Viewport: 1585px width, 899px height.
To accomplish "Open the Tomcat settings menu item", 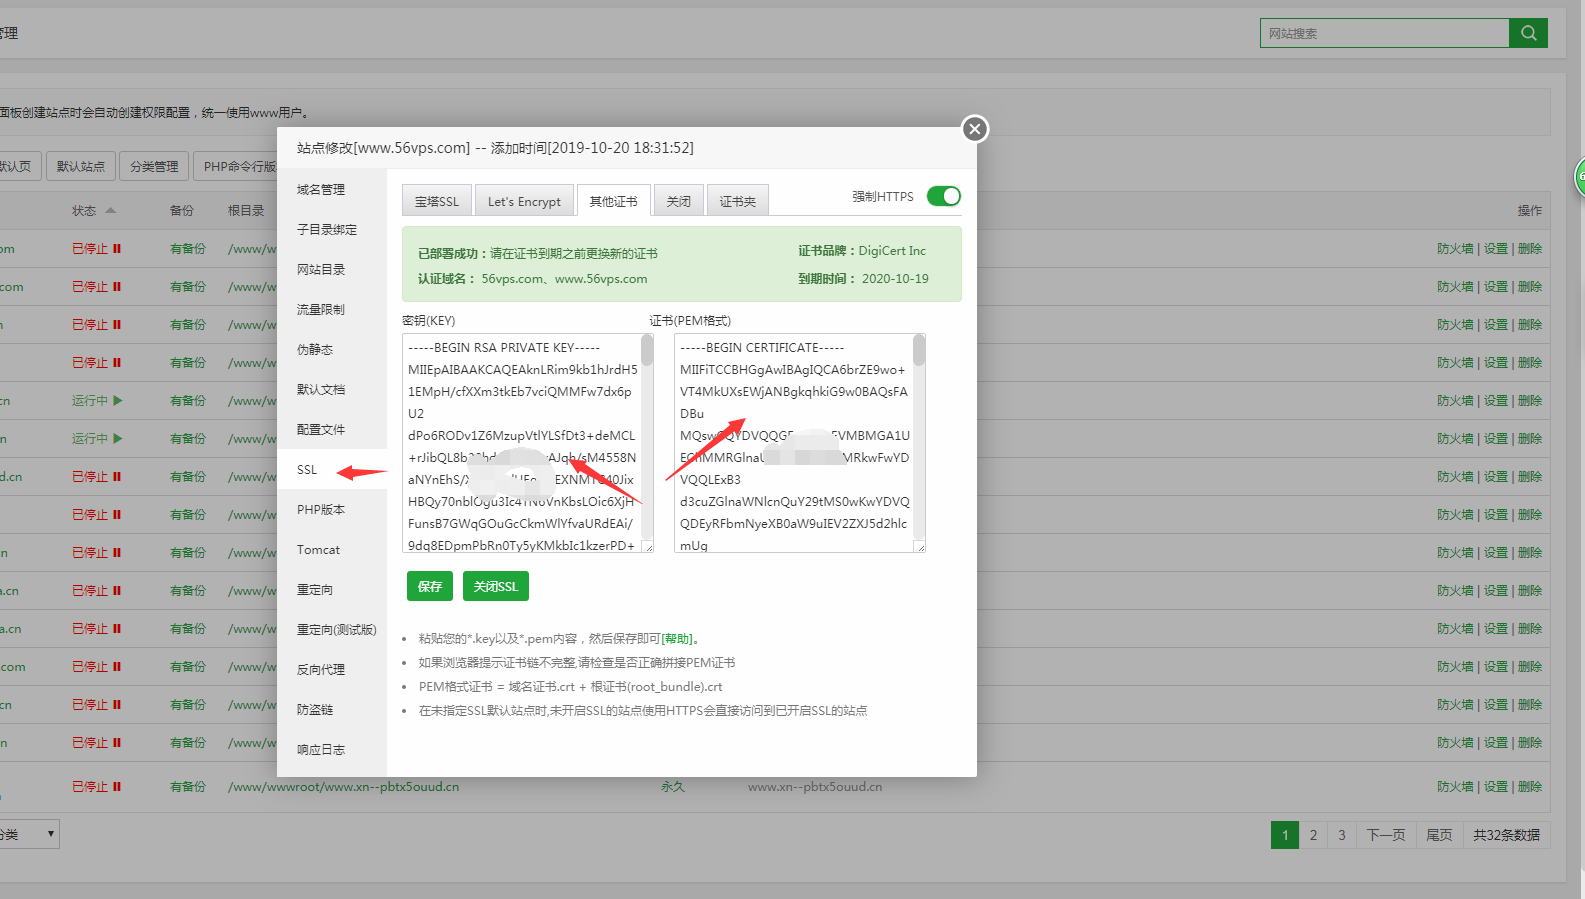I will pyautogui.click(x=318, y=550).
